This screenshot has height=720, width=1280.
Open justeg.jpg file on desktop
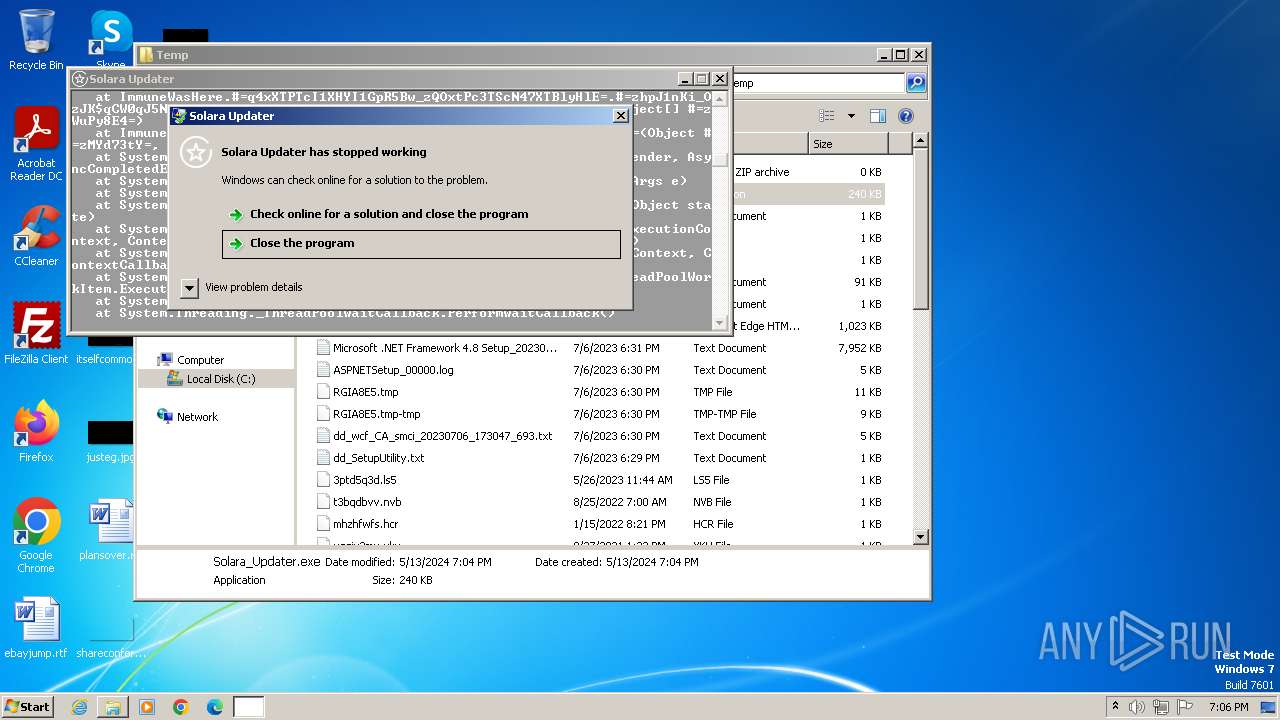click(110, 442)
